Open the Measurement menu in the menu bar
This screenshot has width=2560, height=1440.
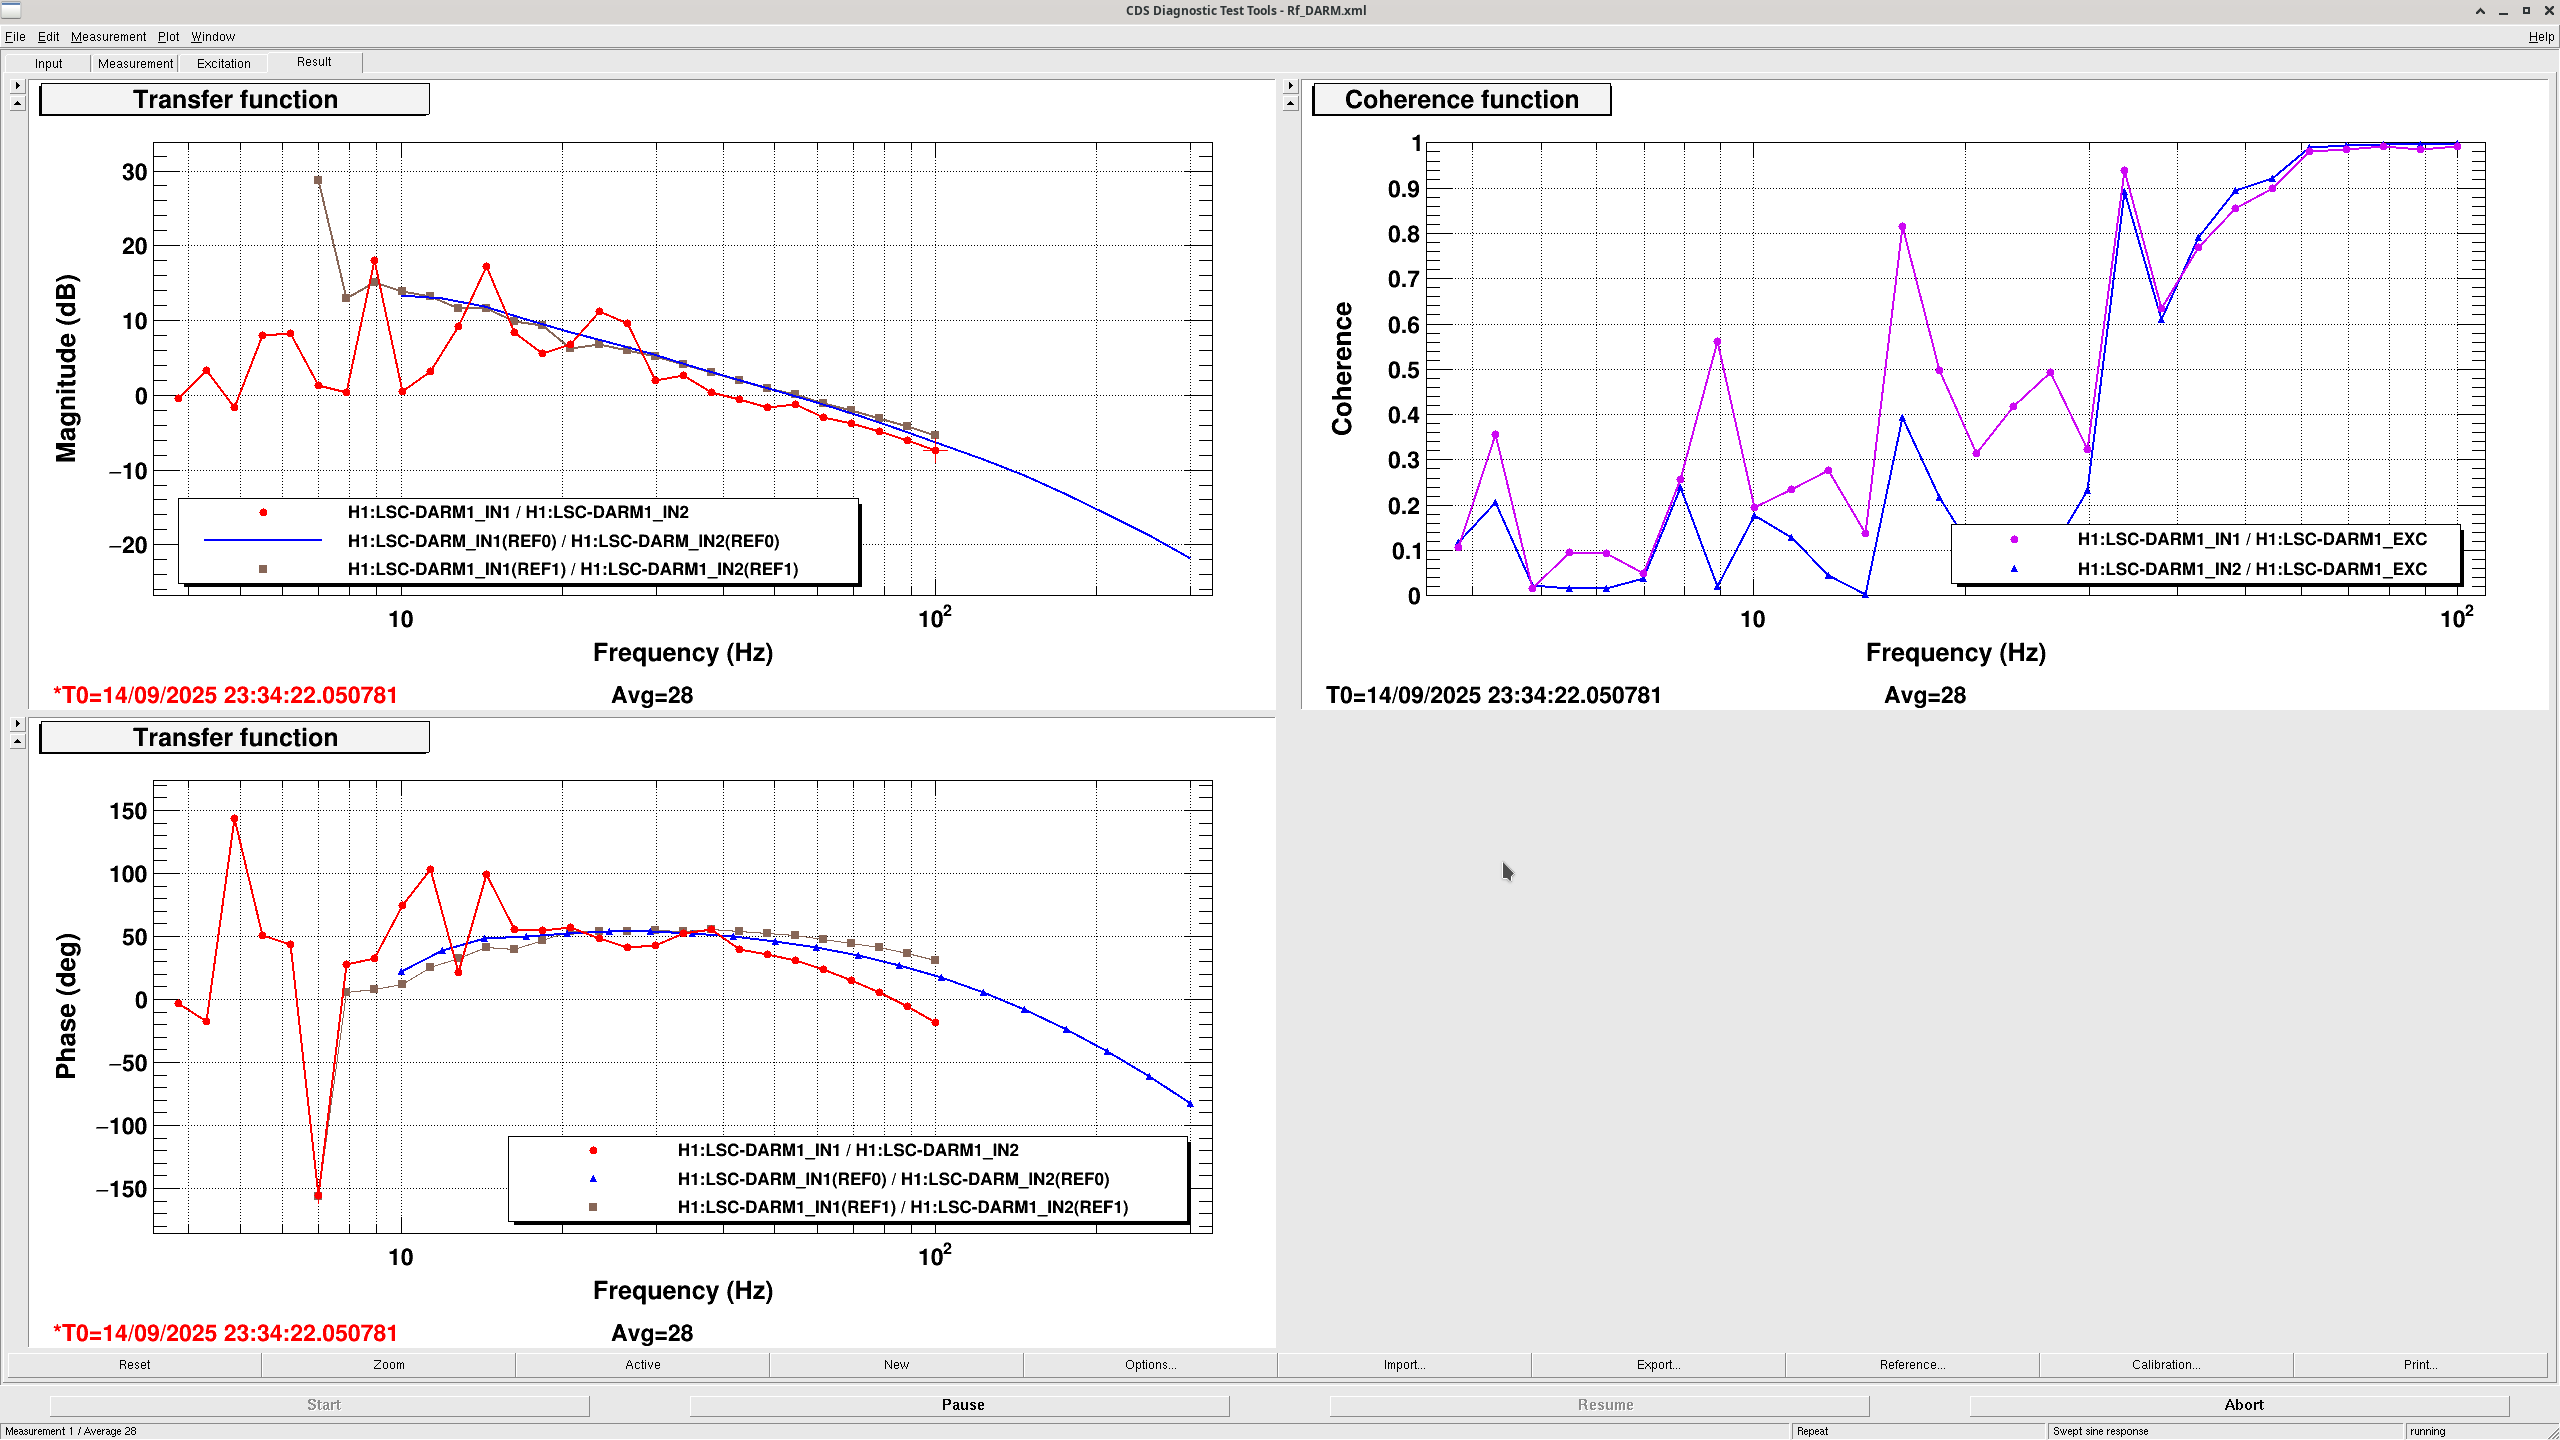108,37
